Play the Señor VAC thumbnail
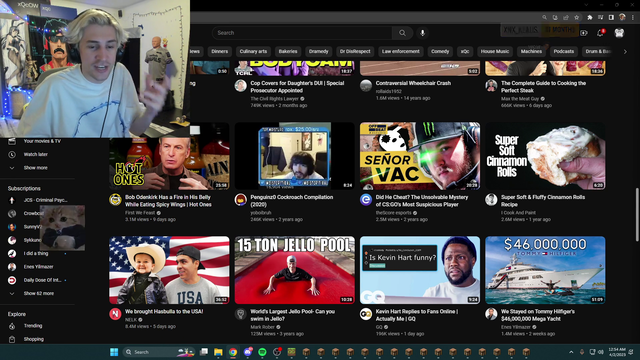Screen dimensions: 640x360 [x=420, y=156]
